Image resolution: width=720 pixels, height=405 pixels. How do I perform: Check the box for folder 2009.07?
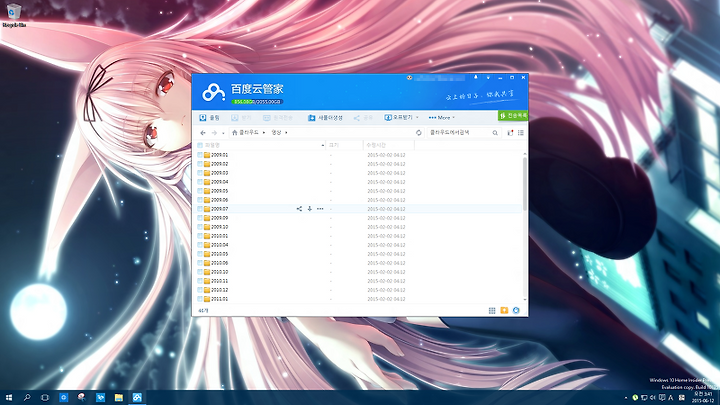(x=200, y=209)
